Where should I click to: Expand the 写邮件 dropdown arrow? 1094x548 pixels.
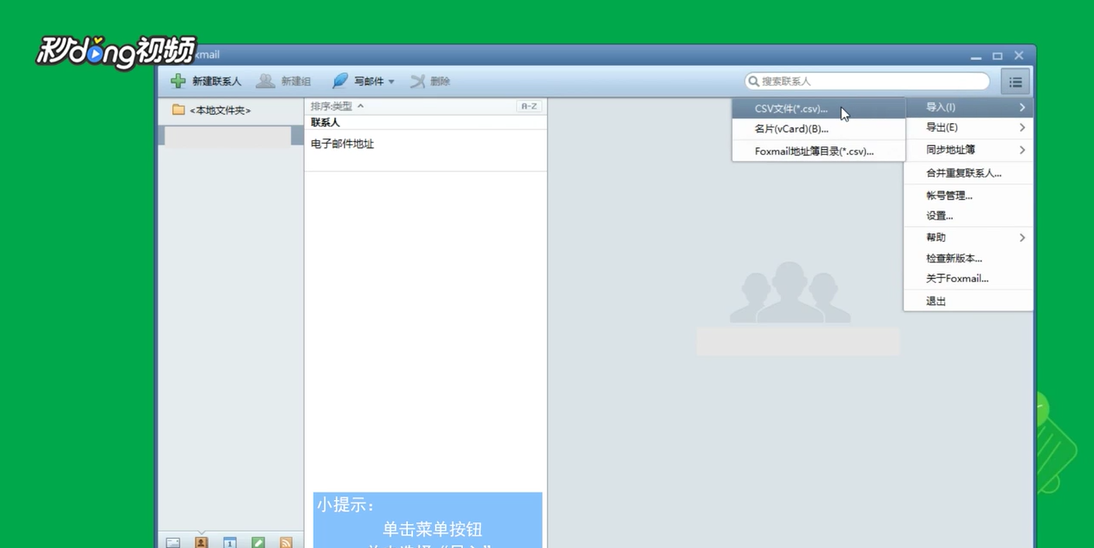click(x=391, y=82)
